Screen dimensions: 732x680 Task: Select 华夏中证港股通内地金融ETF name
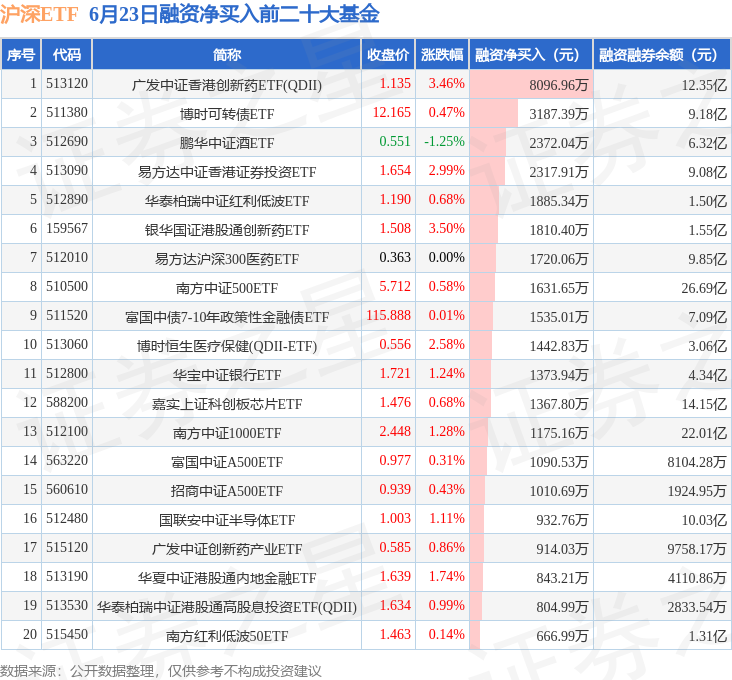pos(227,578)
